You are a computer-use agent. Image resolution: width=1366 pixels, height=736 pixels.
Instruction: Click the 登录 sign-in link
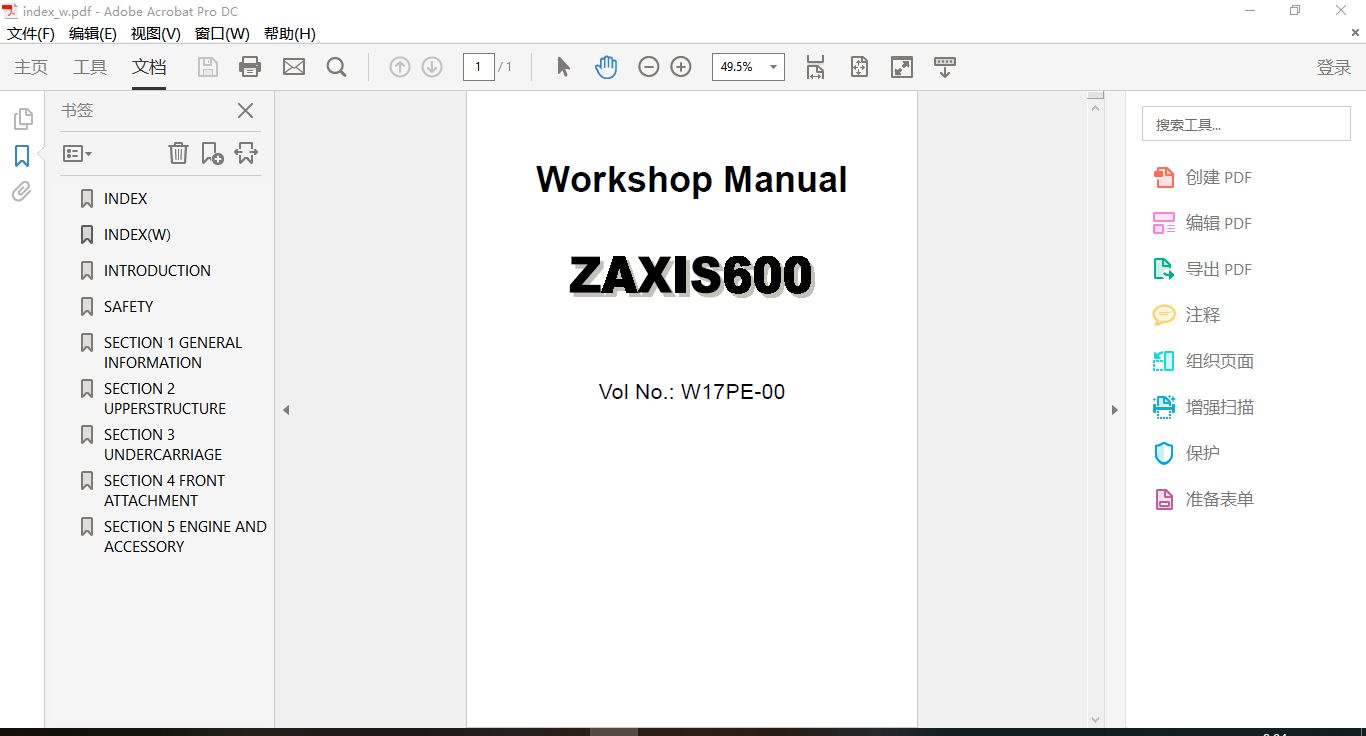(1334, 67)
